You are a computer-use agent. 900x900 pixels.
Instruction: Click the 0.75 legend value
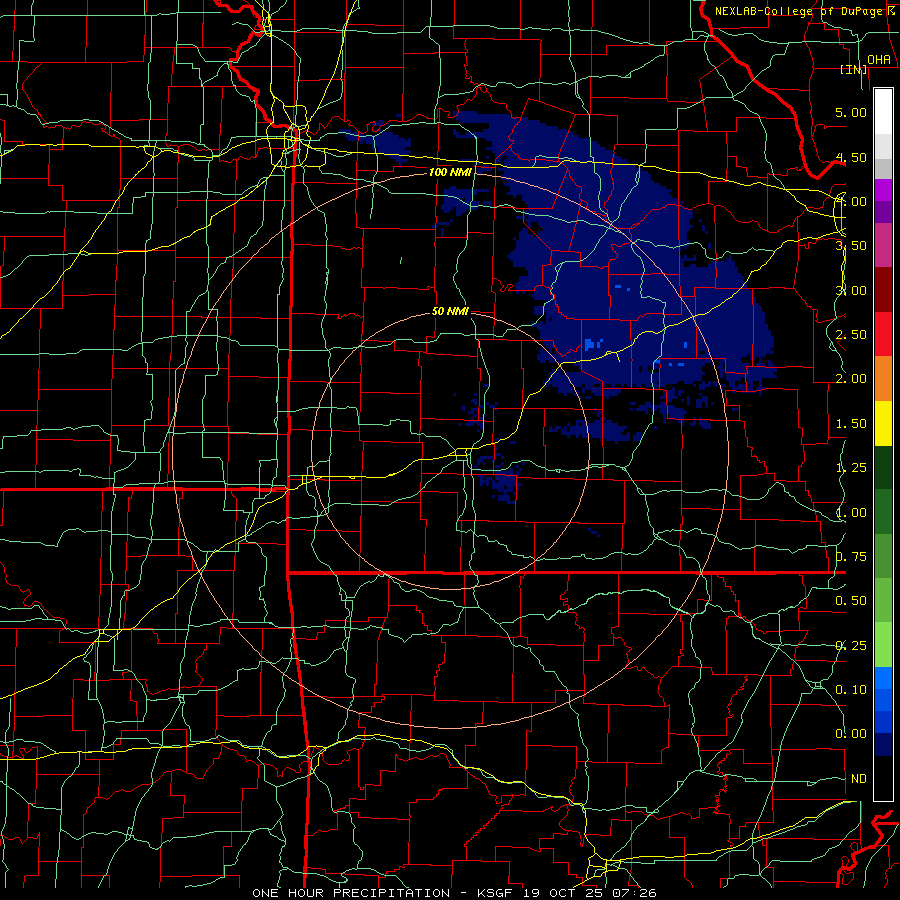tap(851, 557)
